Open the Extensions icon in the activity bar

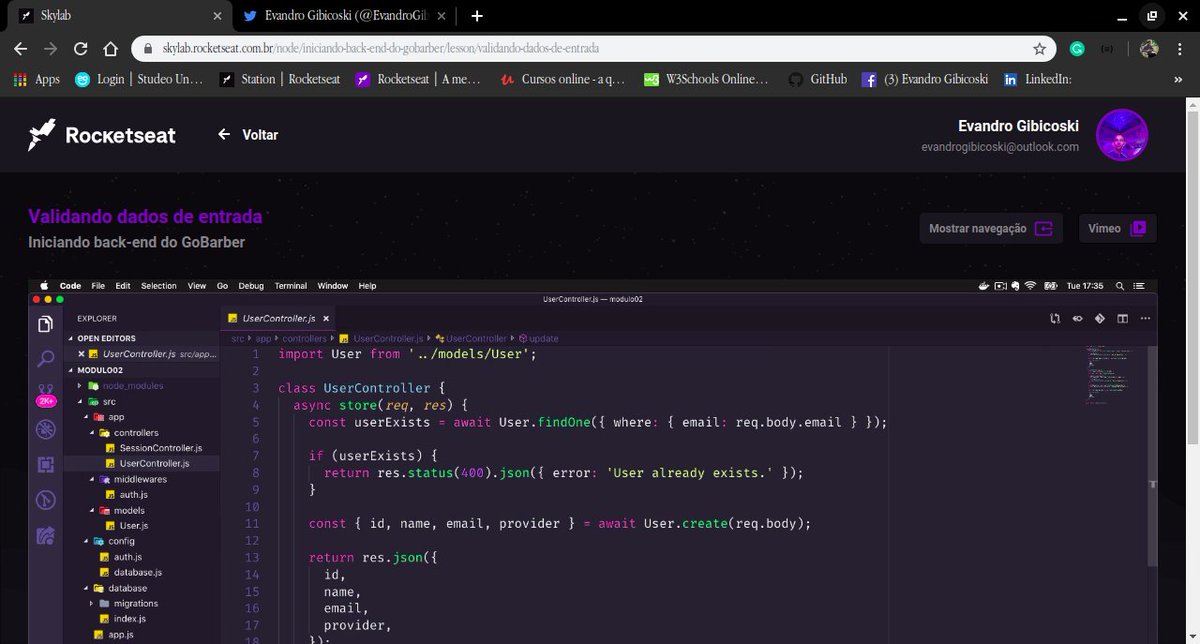point(45,465)
